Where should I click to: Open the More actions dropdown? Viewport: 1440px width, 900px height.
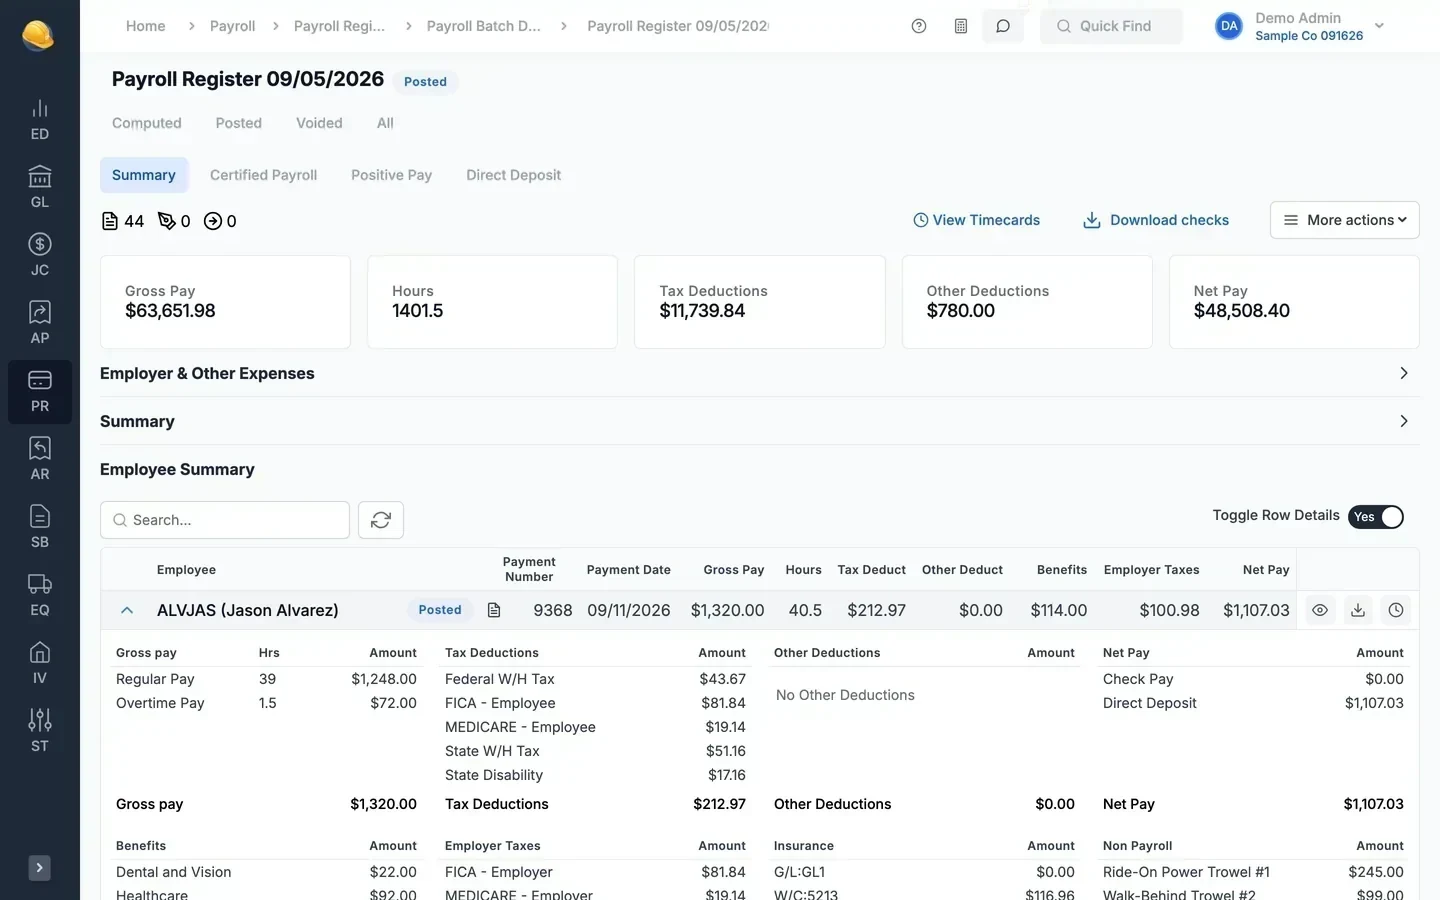point(1345,220)
